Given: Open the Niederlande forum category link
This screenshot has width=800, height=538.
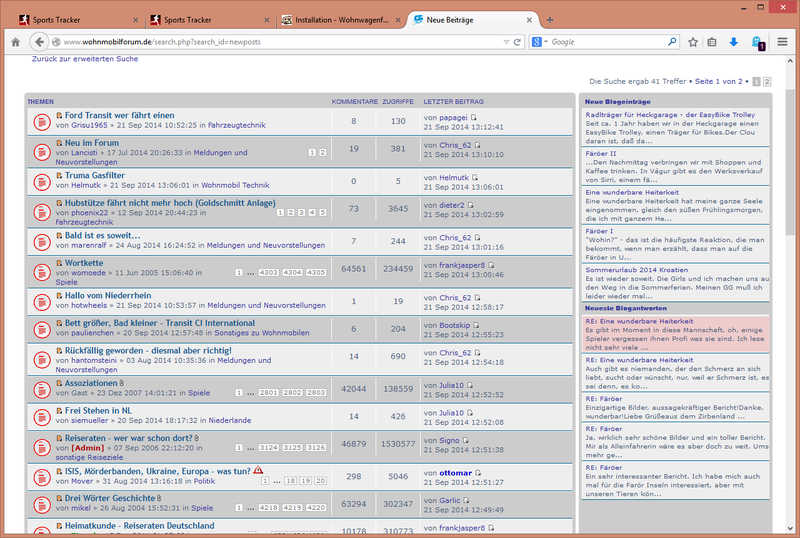Looking at the screenshot, I should 230,421.
